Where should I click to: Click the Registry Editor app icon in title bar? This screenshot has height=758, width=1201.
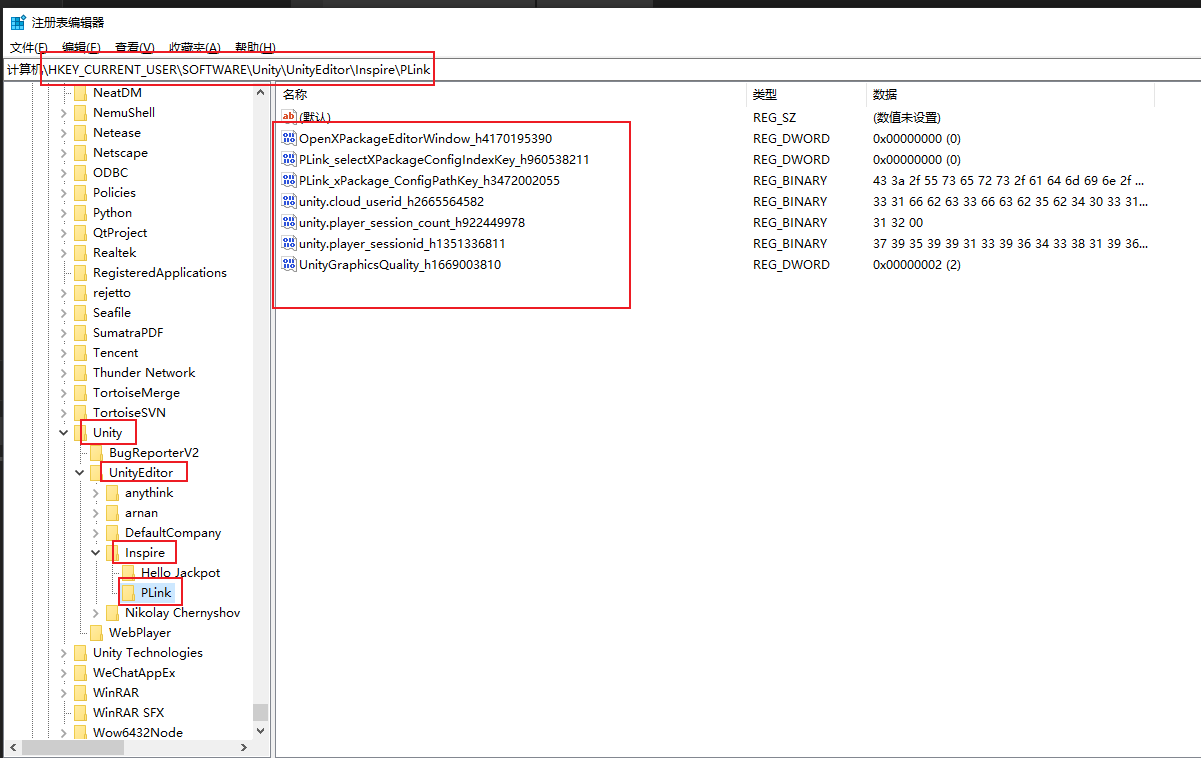tap(17, 22)
